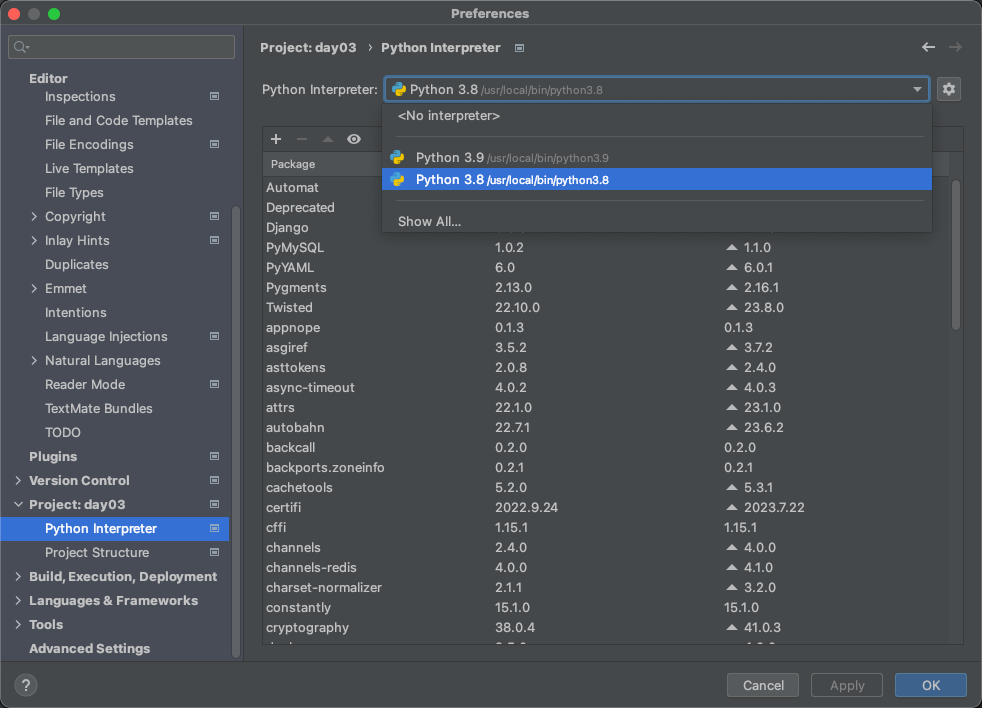Open the TODO settings page

(63, 432)
